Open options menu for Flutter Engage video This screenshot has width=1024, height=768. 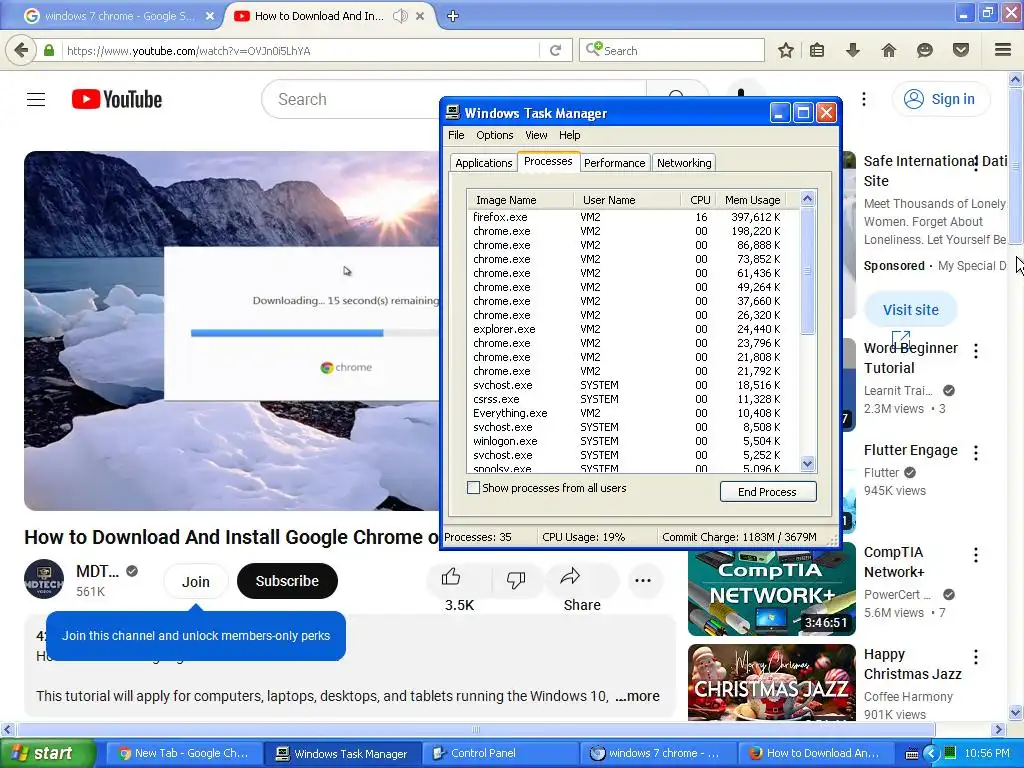click(x=976, y=453)
